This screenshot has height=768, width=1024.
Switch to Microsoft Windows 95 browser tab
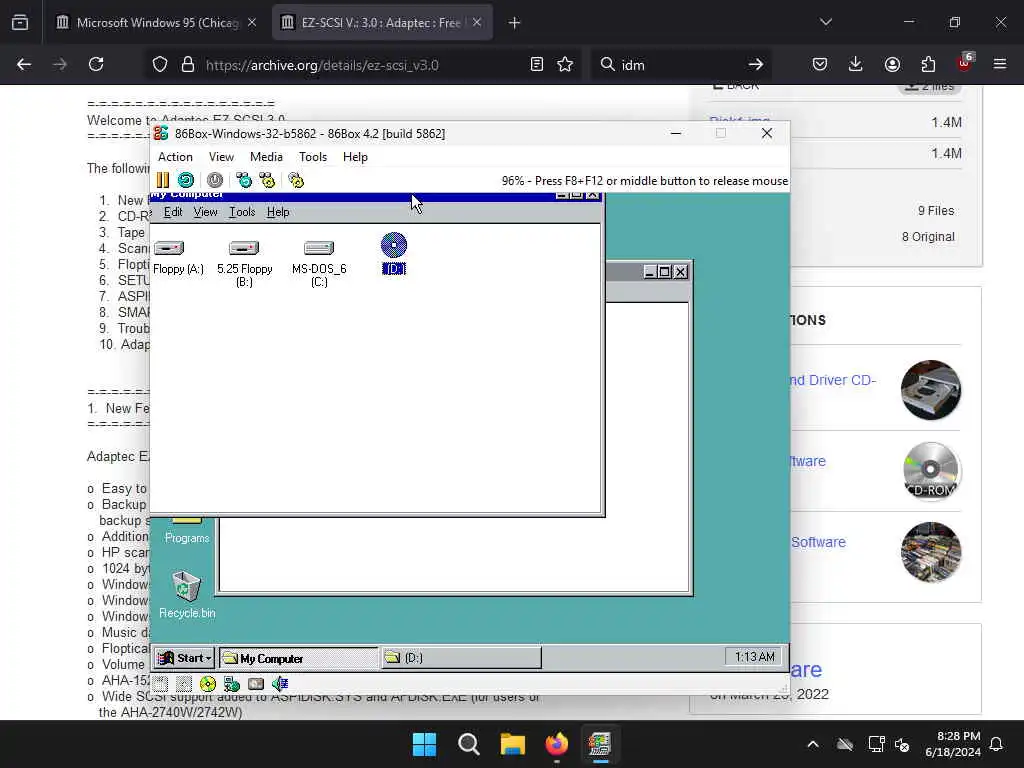(155, 22)
